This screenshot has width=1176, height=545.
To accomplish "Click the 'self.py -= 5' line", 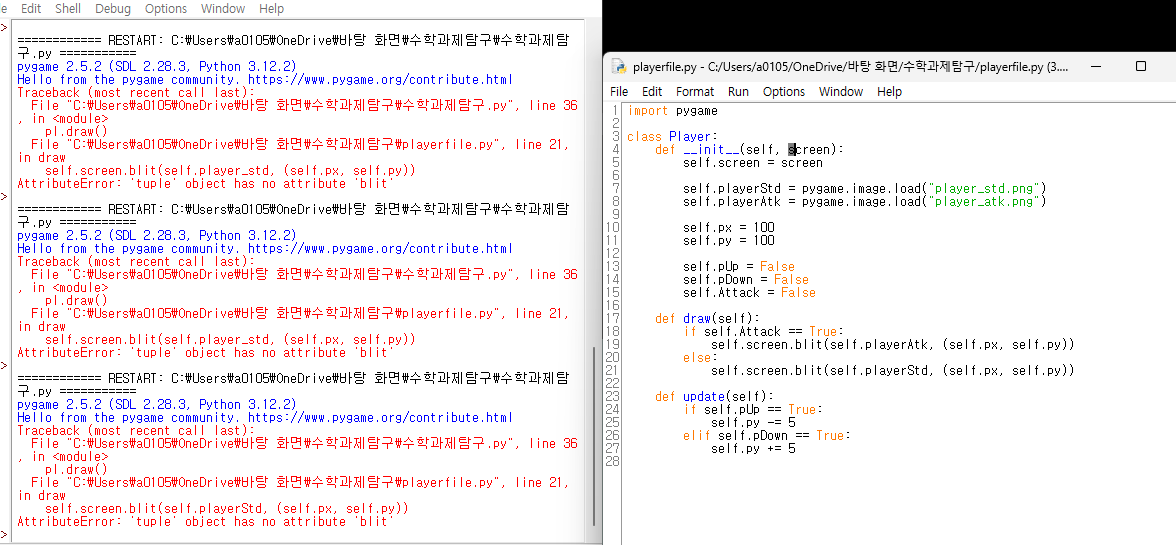I will (753, 422).
